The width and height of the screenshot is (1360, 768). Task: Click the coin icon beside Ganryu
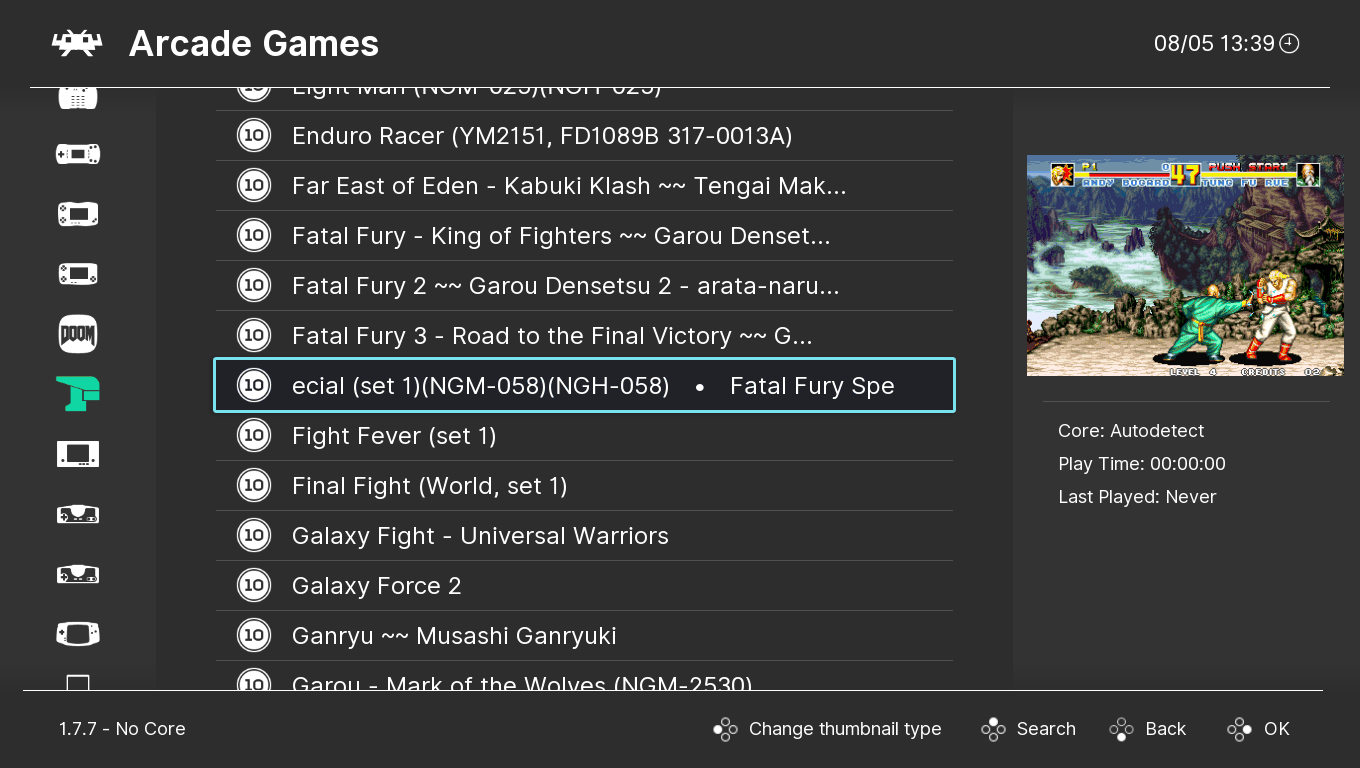[x=254, y=636]
